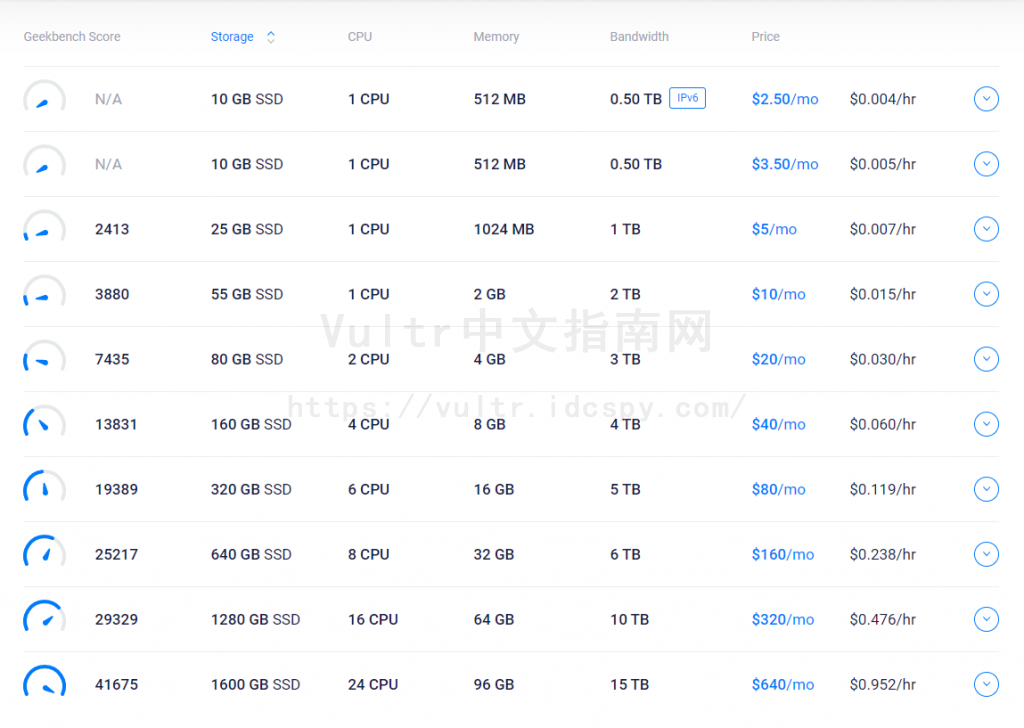Expand the $10/mo plan details

(986, 294)
